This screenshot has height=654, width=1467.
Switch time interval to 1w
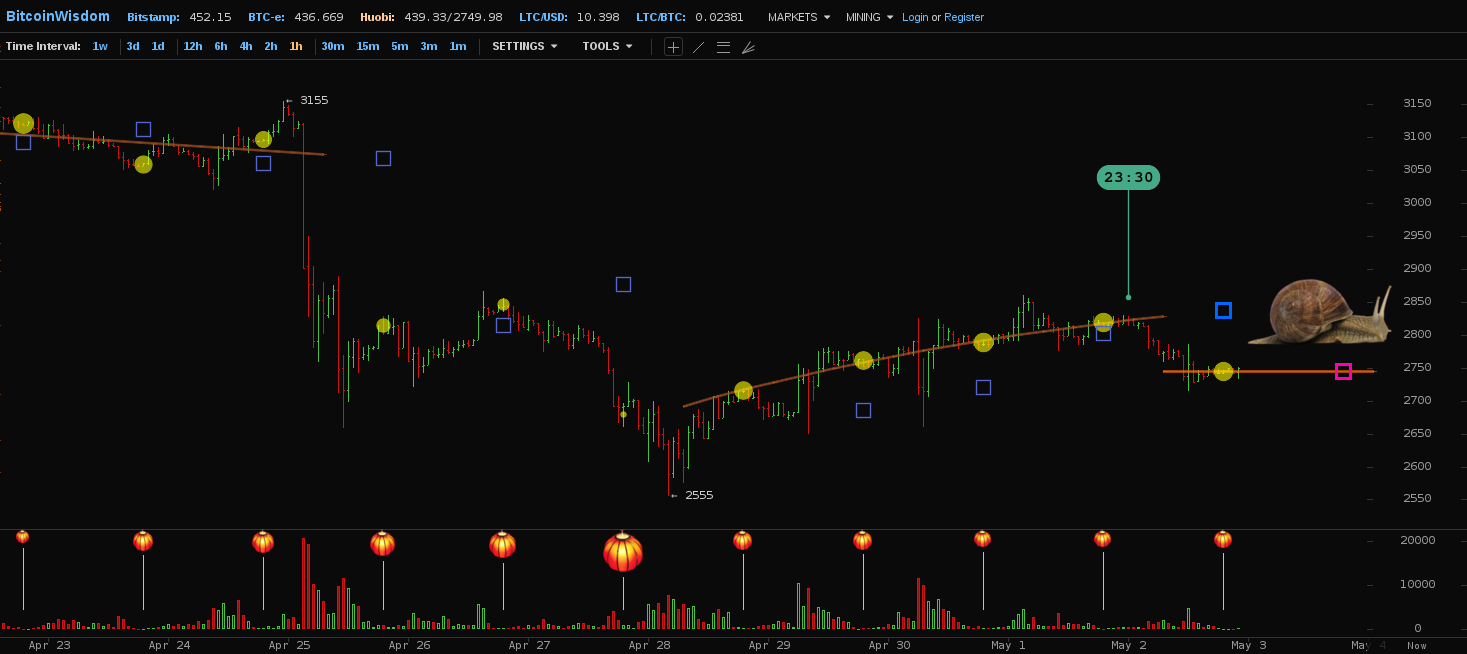coord(100,46)
